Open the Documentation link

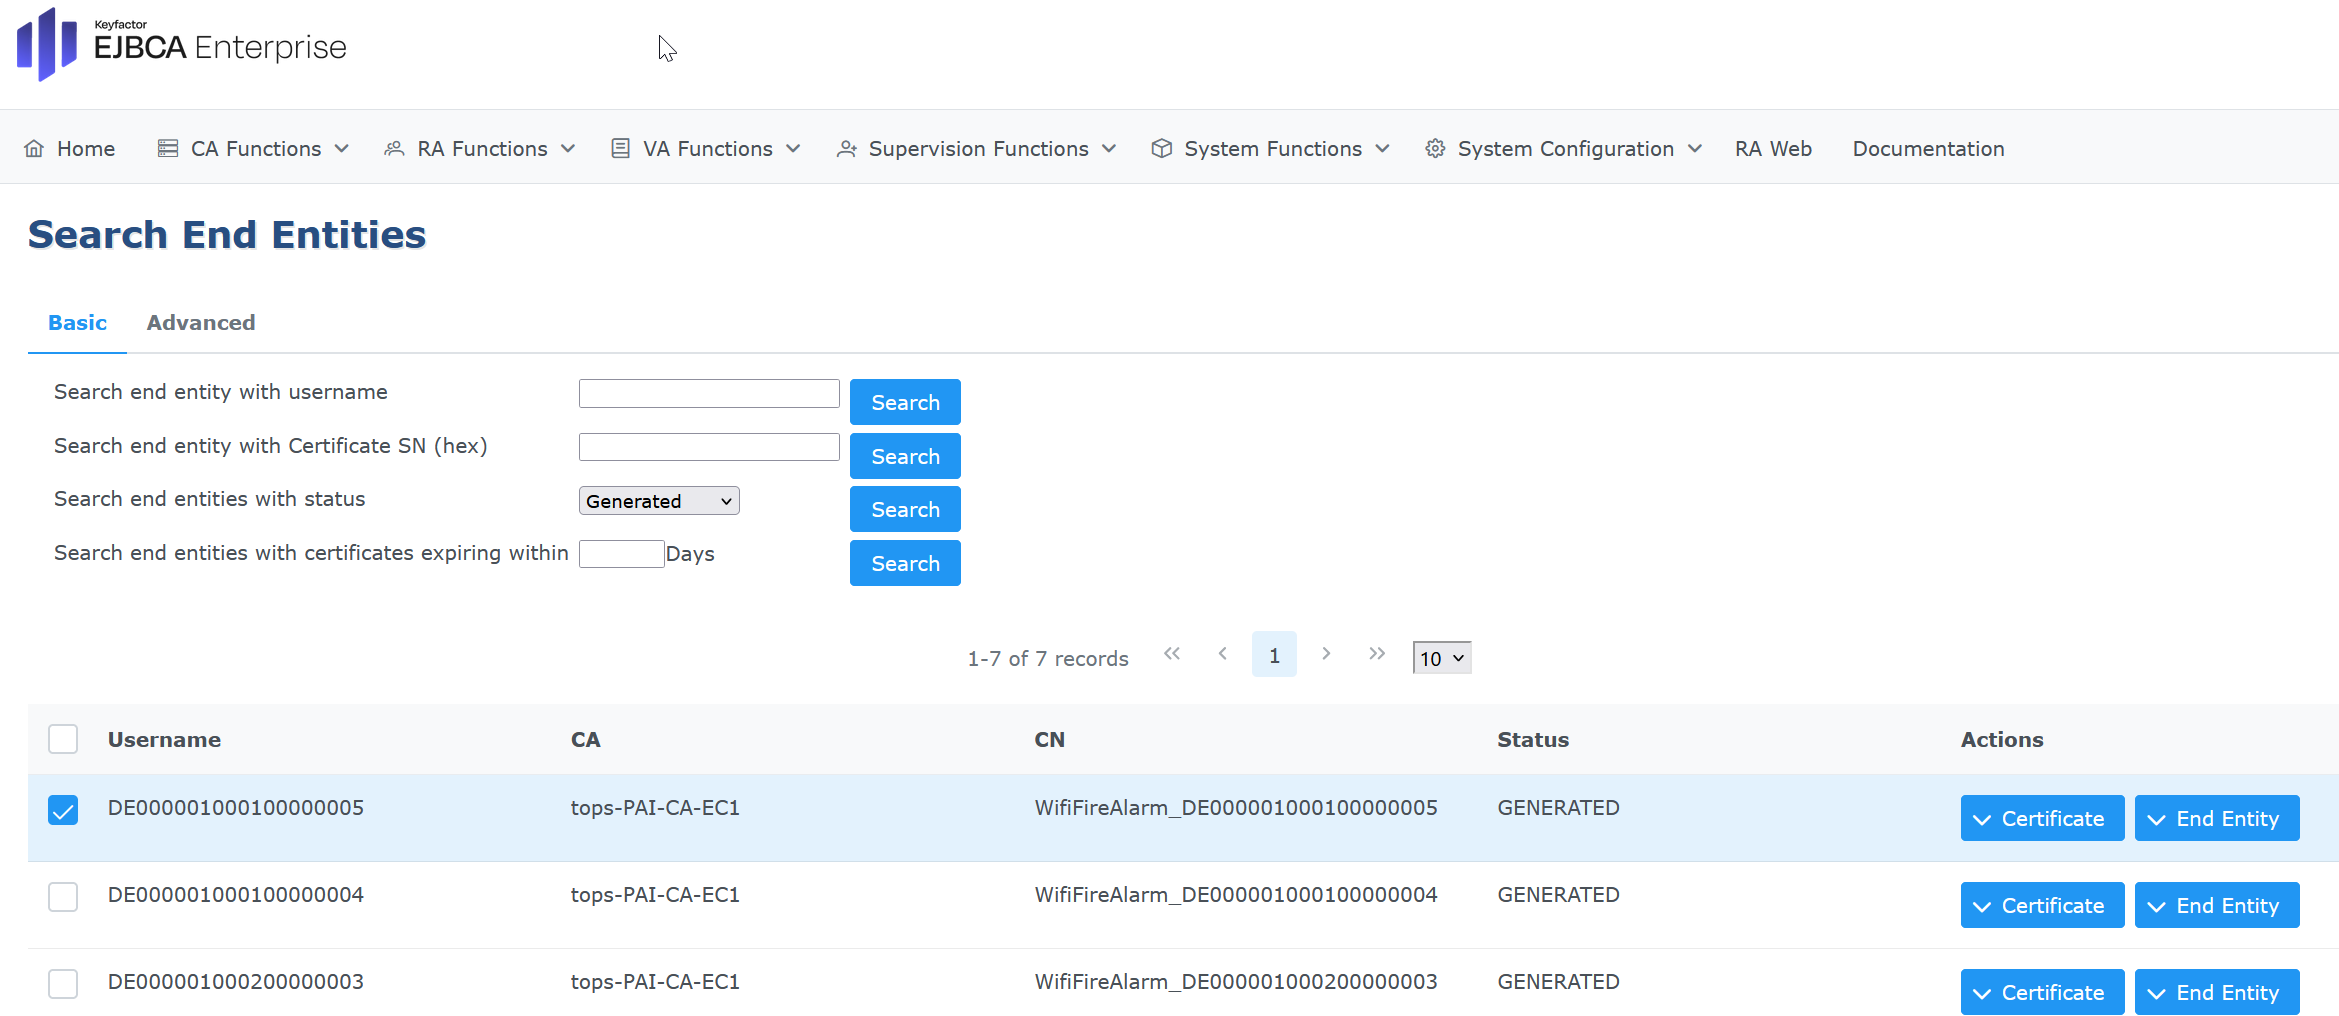point(1928,149)
